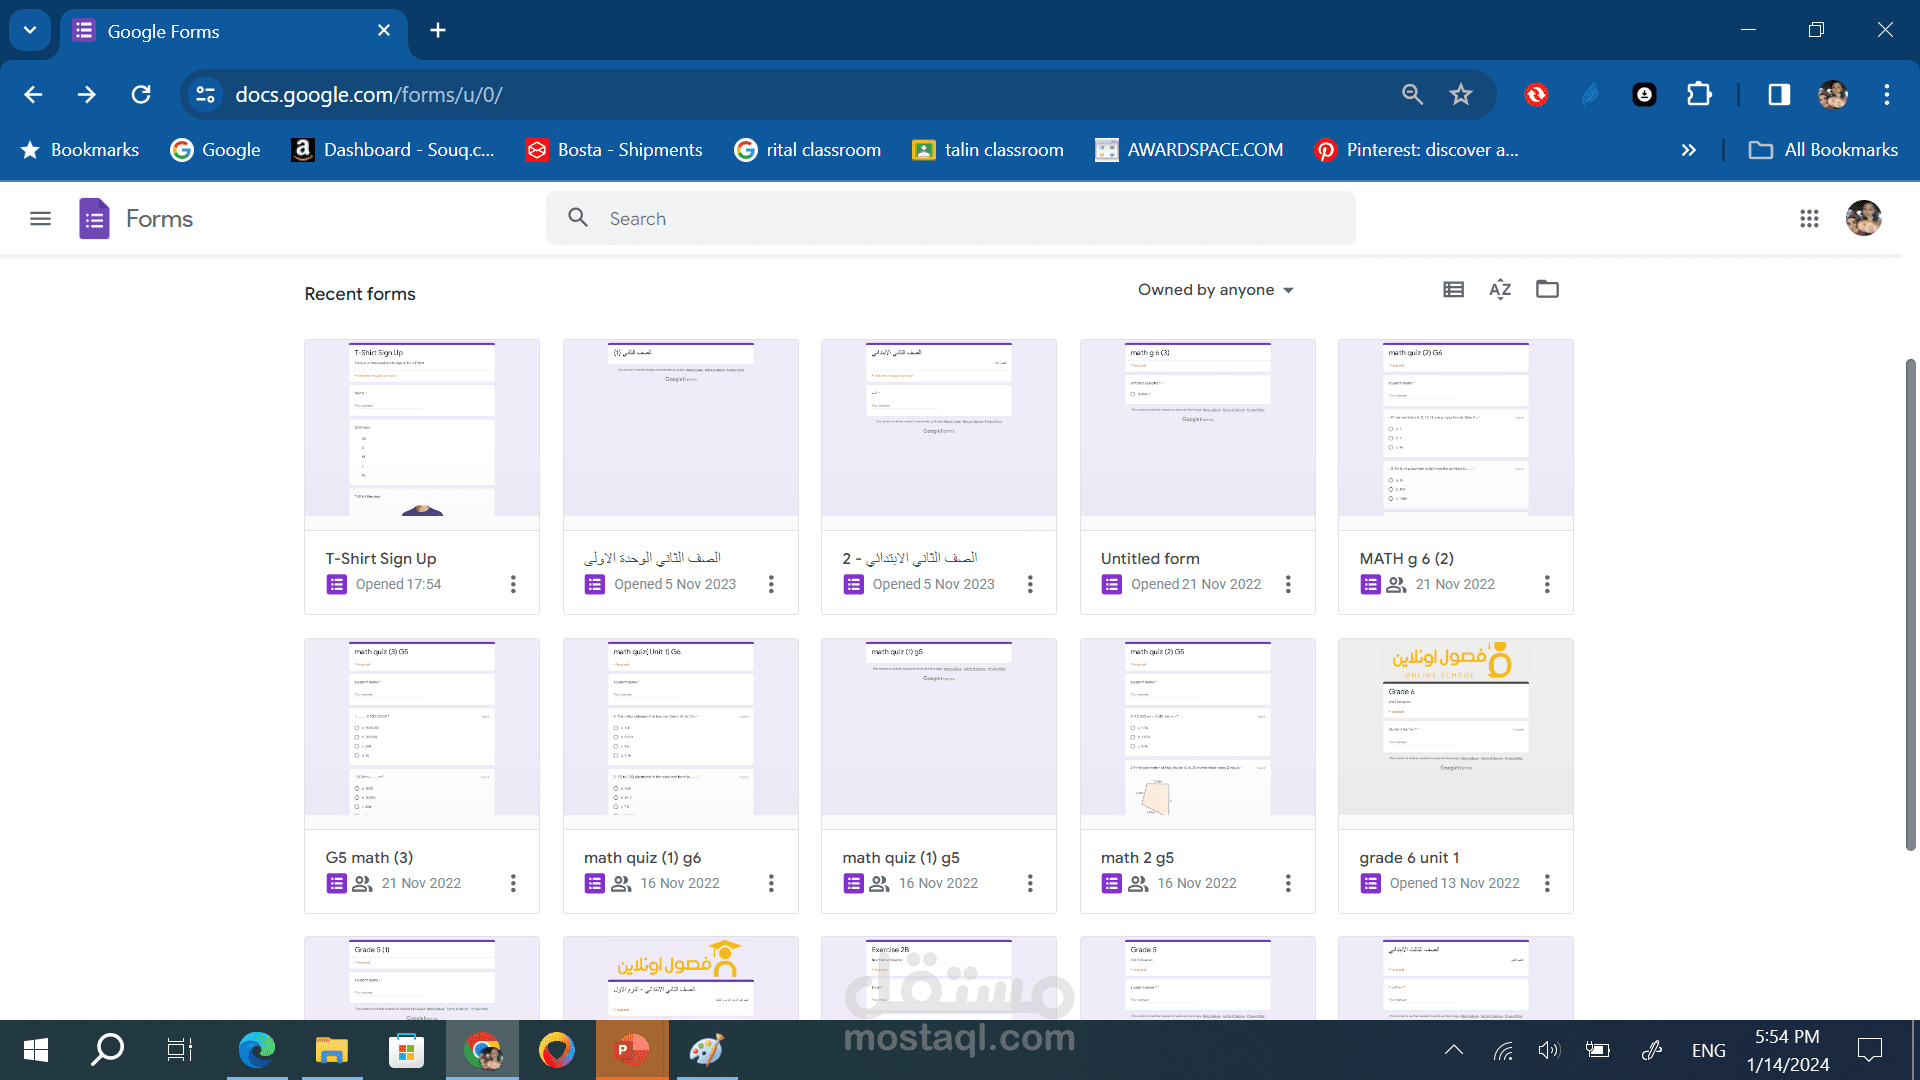Screen dimensions: 1920x1080
Task: Open the Google bookmark
Action: pyautogui.click(x=216, y=150)
